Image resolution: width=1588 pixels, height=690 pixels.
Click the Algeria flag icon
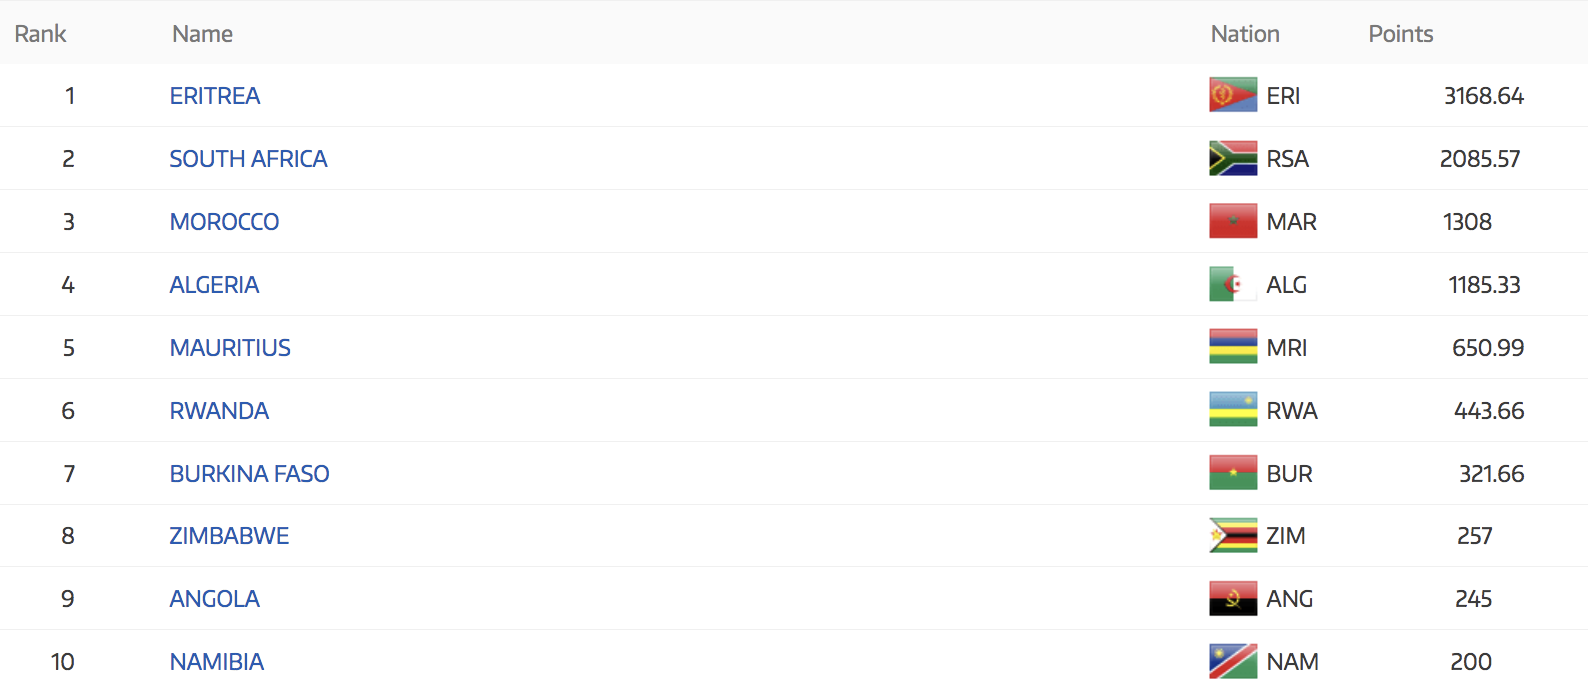pyautogui.click(x=1232, y=285)
